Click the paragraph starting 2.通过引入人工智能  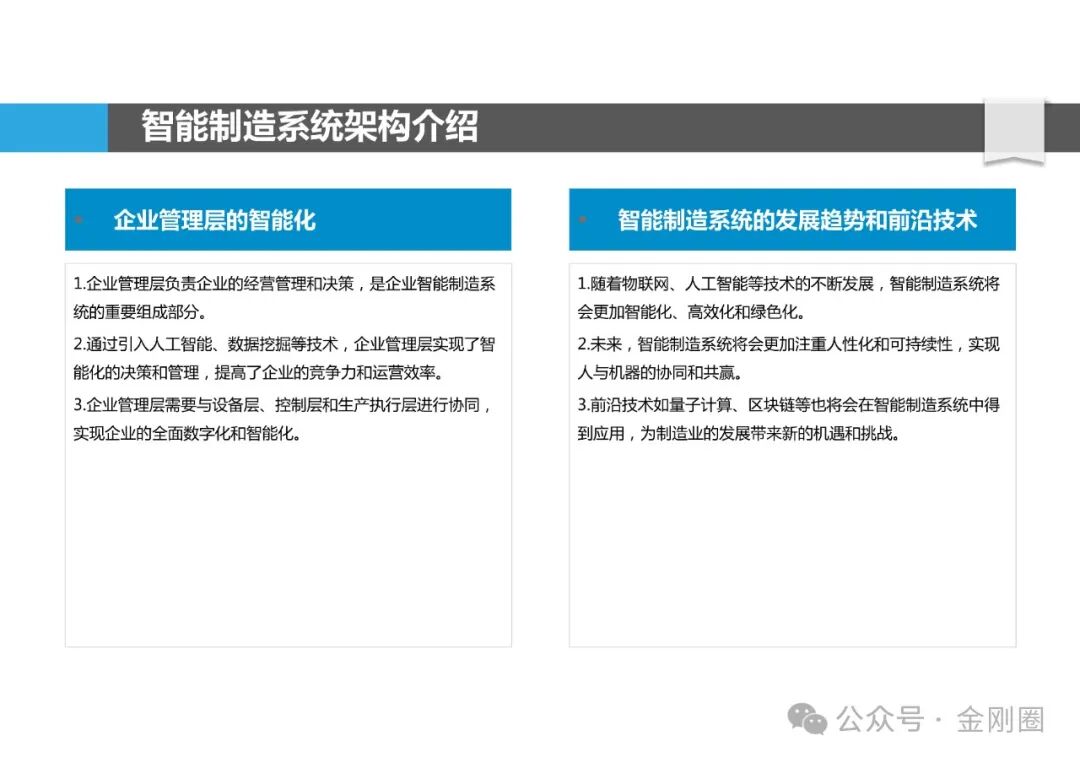tap(284, 358)
